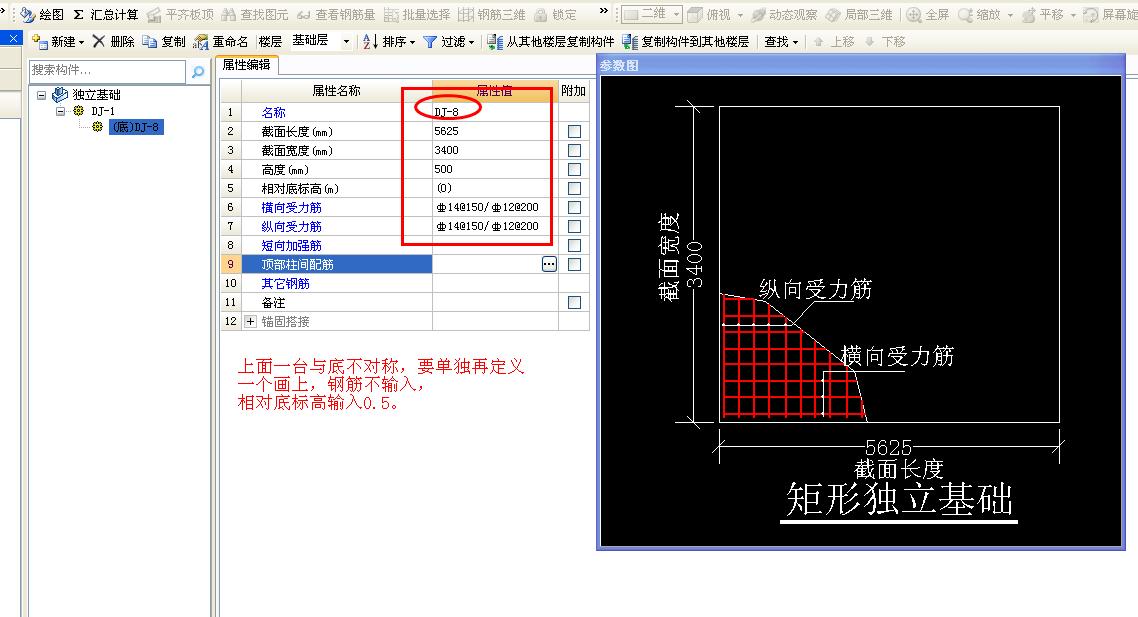1138x617 pixels.
Task: Open 顶部柱间配筋 ellipsis editor button
Action: 549,264
